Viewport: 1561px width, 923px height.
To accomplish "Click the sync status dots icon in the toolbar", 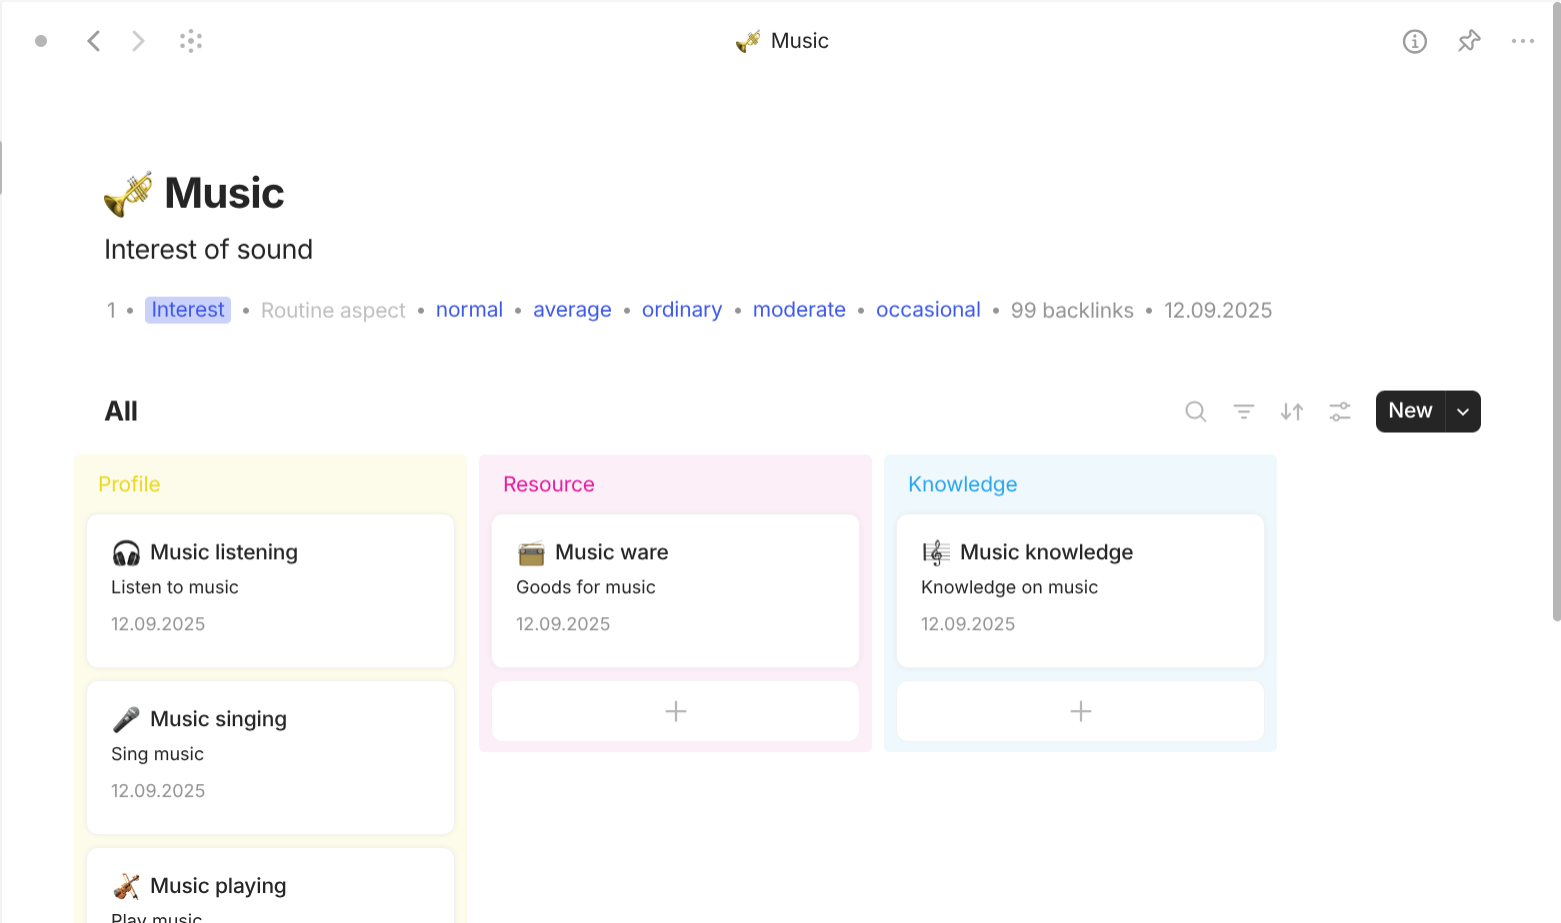I will point(191,41).
